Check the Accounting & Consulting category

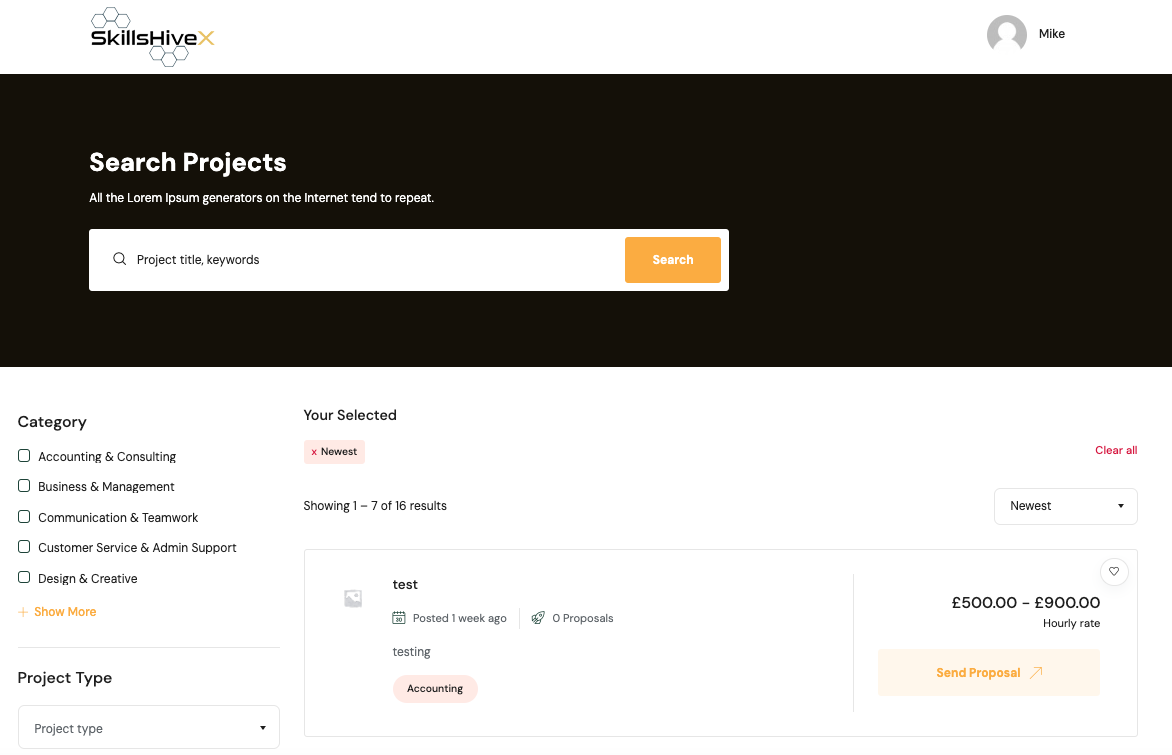coord(24,456)
